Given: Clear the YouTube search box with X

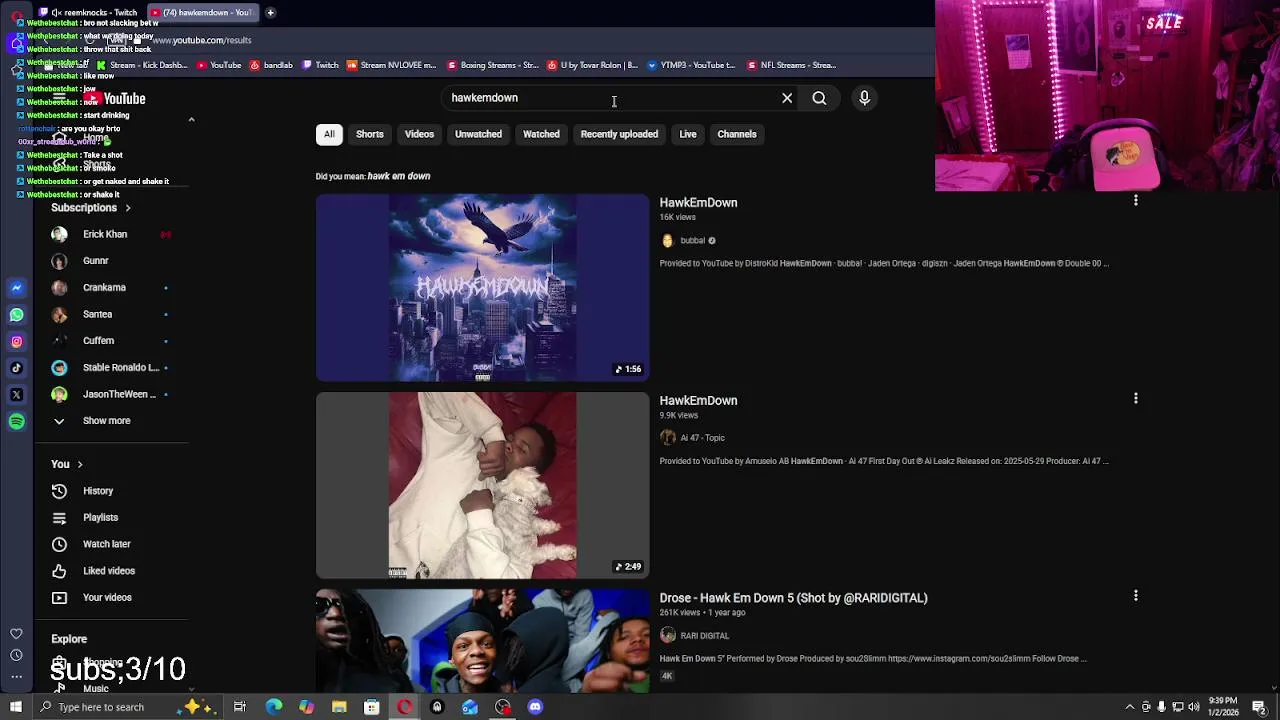Looking at the screenshot, I should pyautogui.click(x=787, y=98).
